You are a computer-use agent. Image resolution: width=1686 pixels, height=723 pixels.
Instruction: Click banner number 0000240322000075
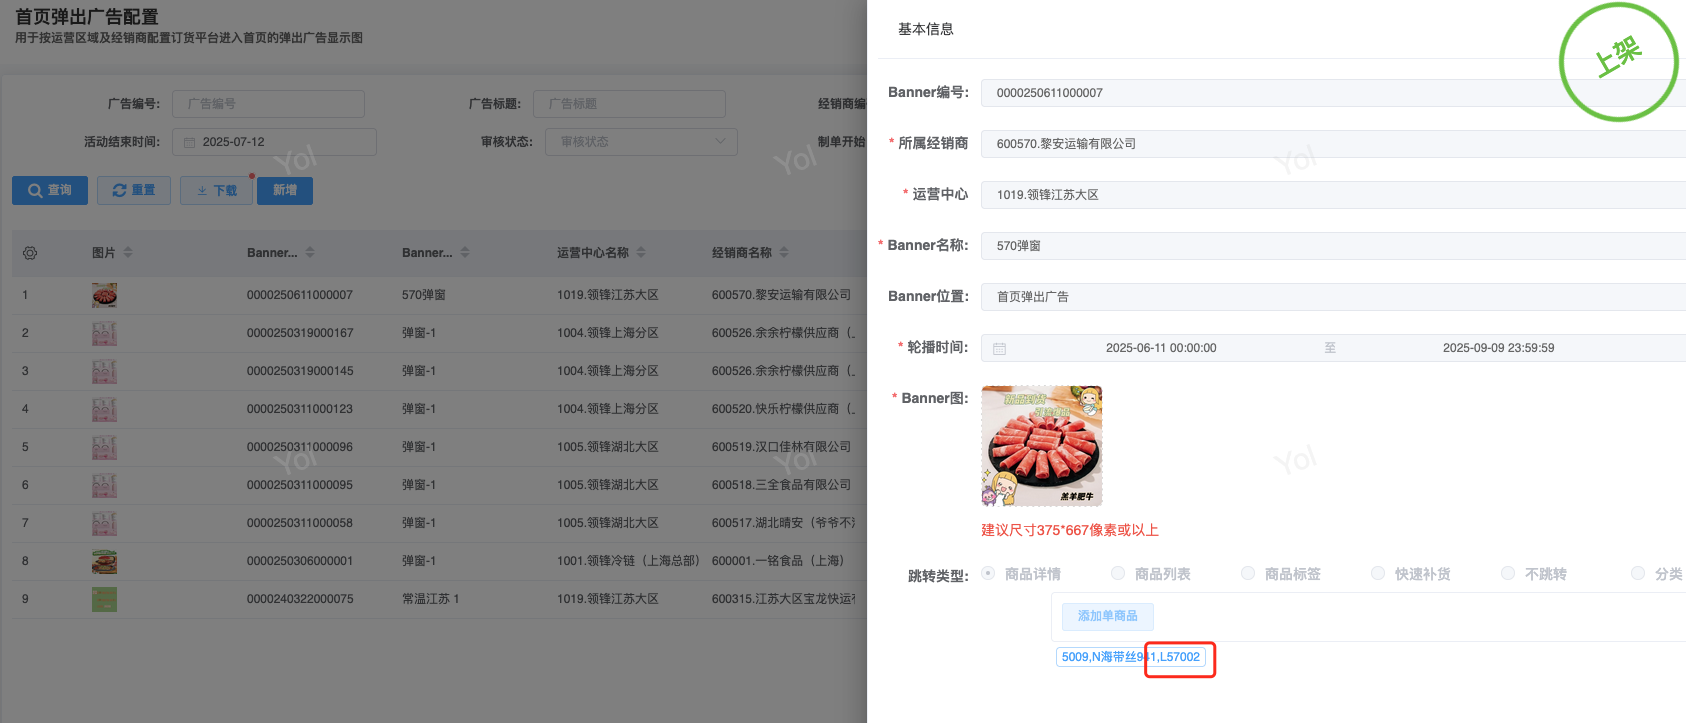pyautogui.click(x=300, y=599)
